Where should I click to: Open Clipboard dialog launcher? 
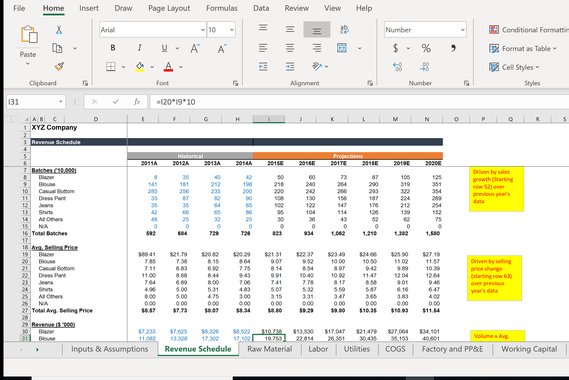point(85,83)
